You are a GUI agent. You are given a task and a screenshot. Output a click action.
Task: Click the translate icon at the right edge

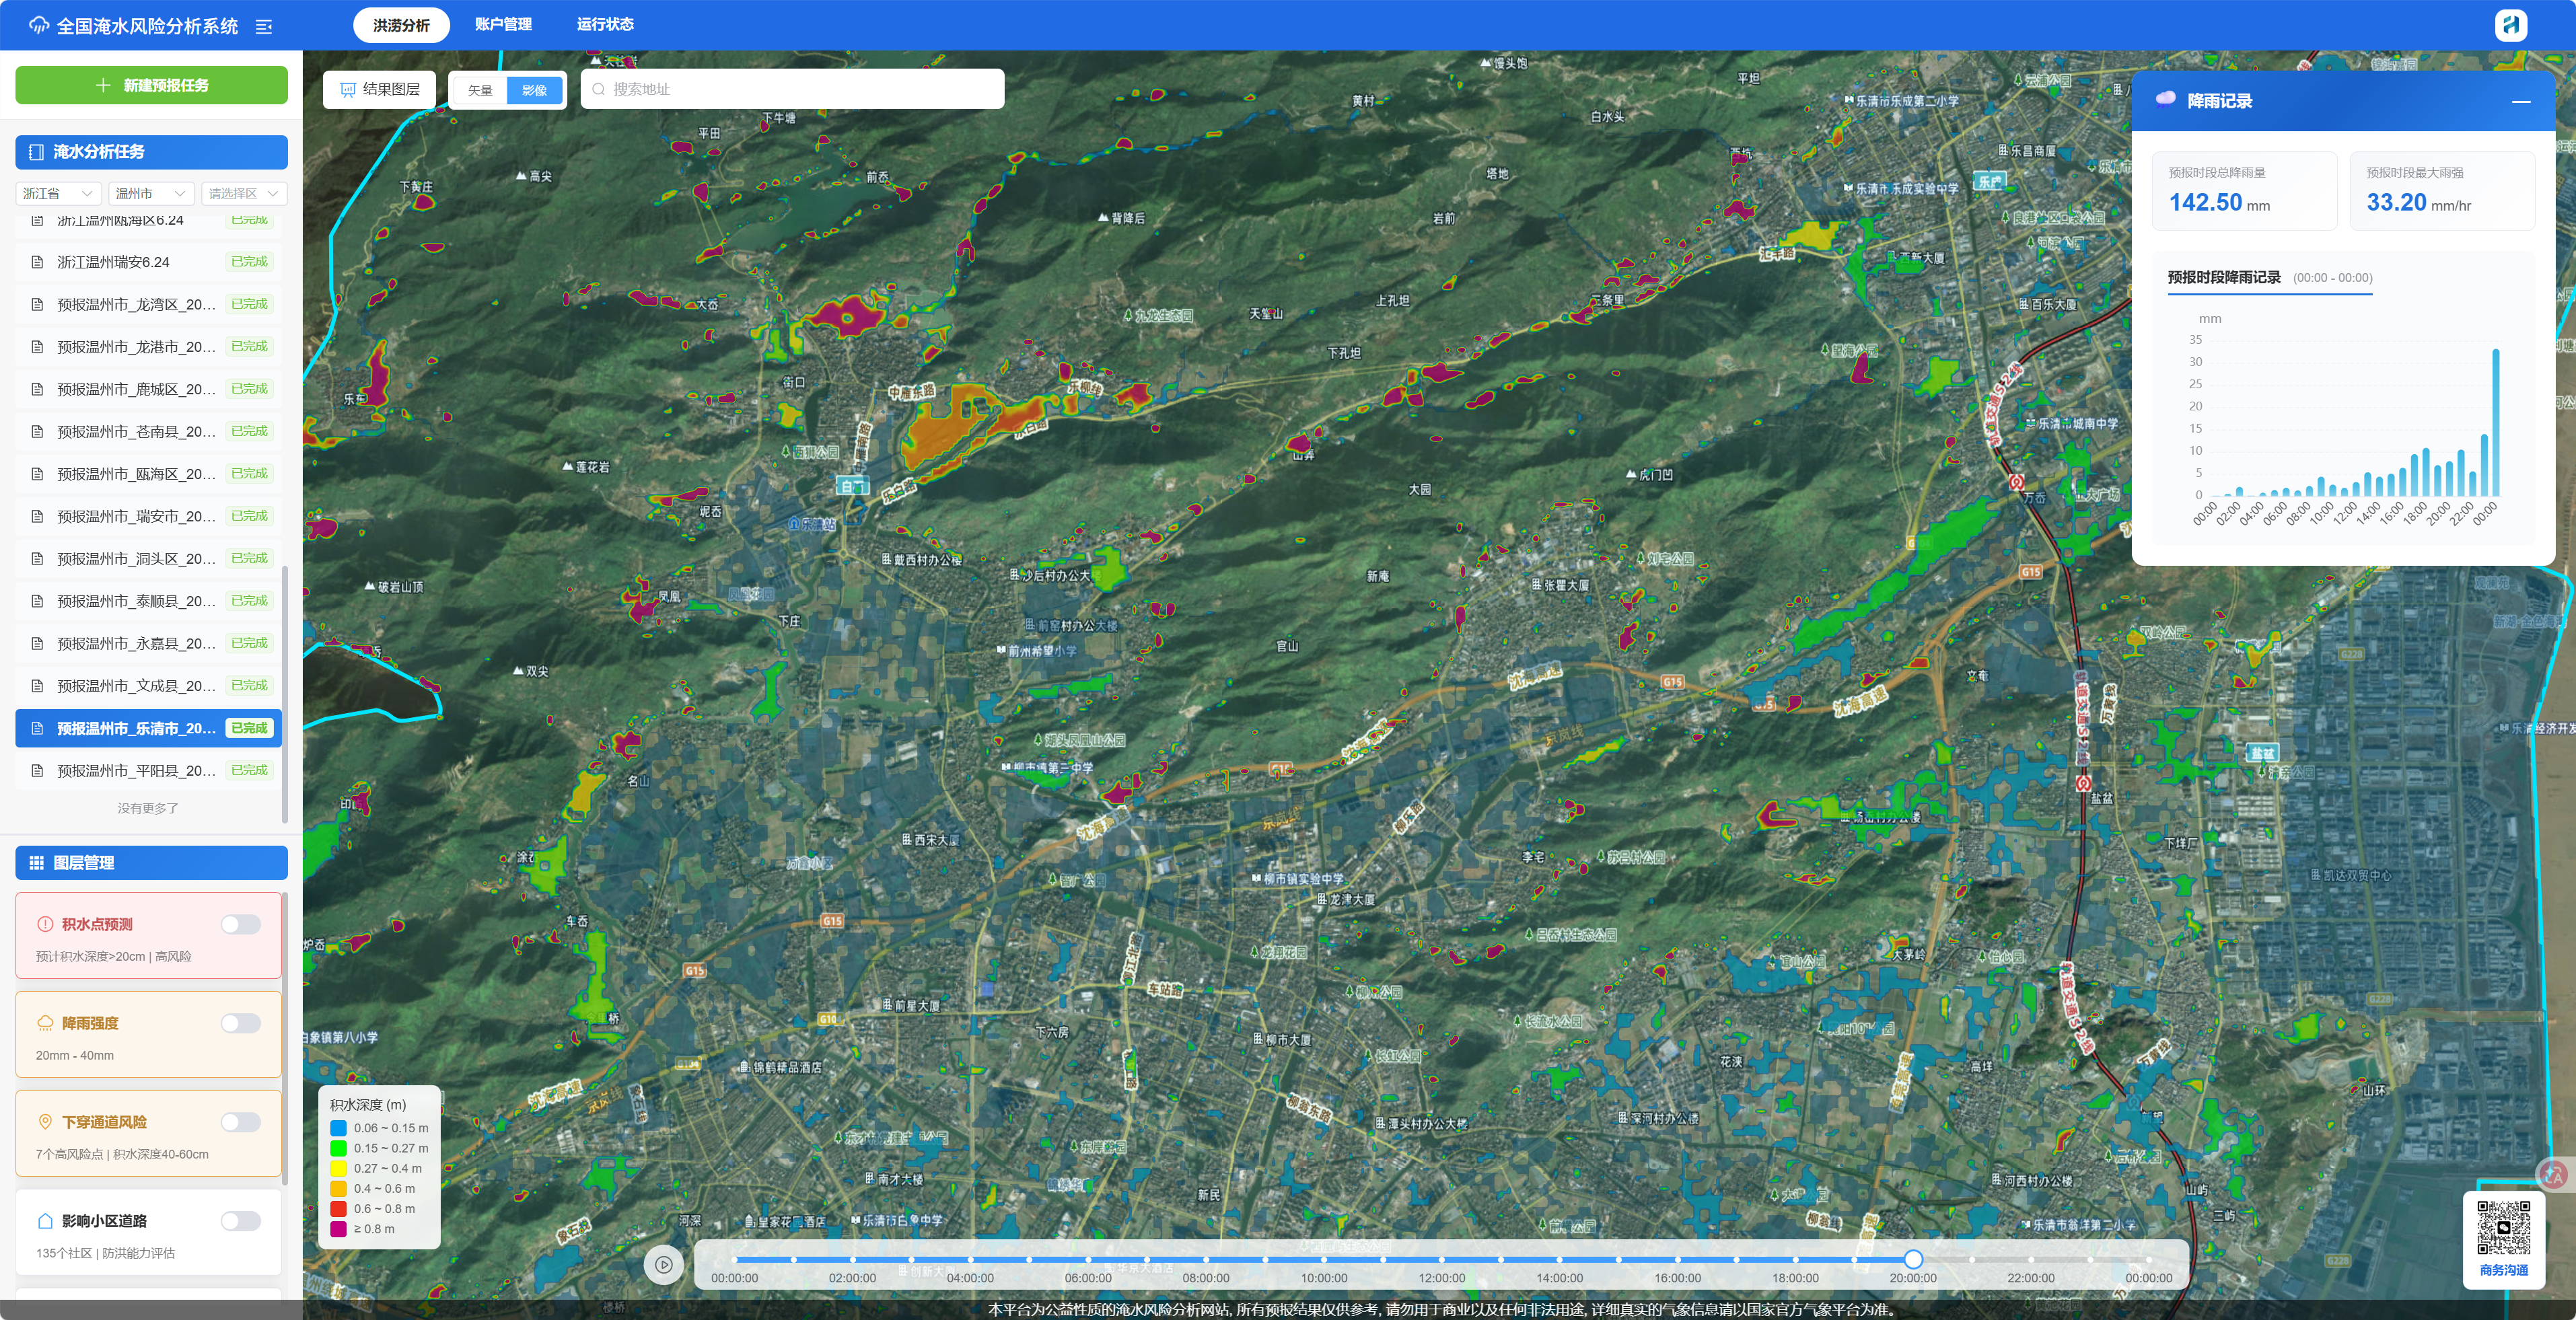(2553, 1174)
